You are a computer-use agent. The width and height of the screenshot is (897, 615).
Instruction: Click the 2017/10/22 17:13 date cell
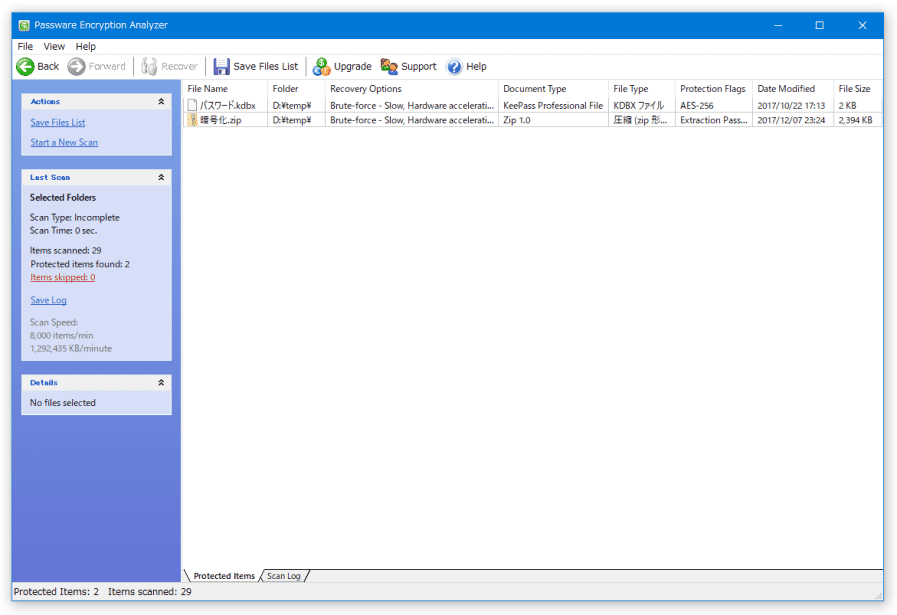point(791,106)
